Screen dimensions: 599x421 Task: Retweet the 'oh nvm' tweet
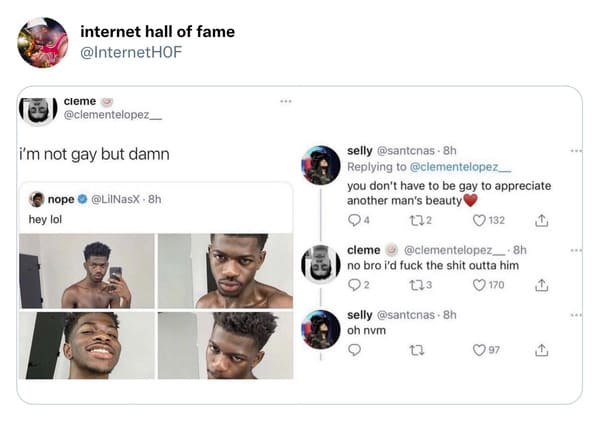point(416,350)
